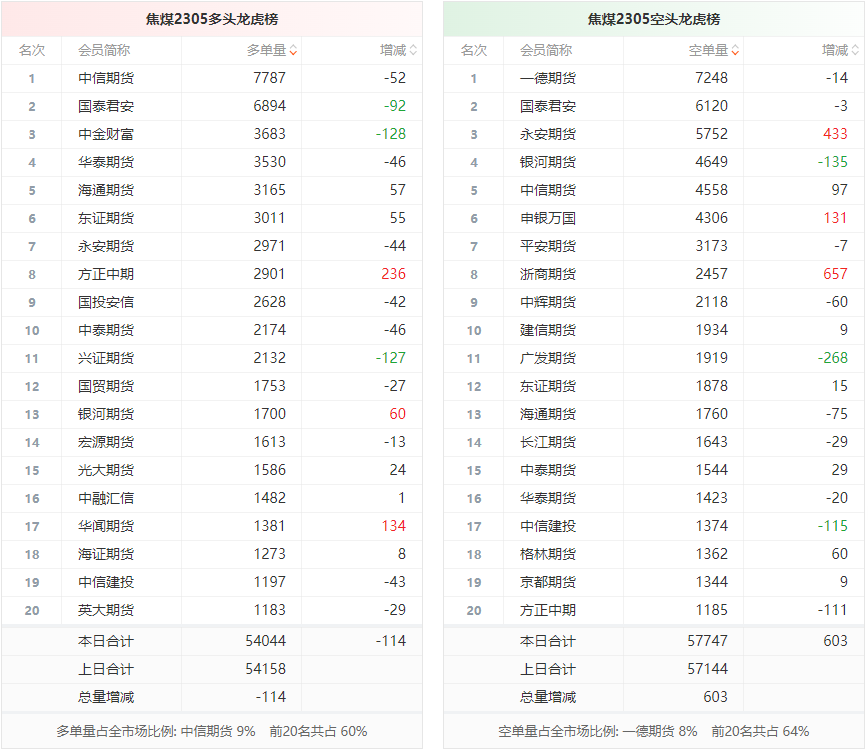Select the 焦煤2305空头龙虎榜 title header
This screenshot has width=868, height=751.
point(653,19)
